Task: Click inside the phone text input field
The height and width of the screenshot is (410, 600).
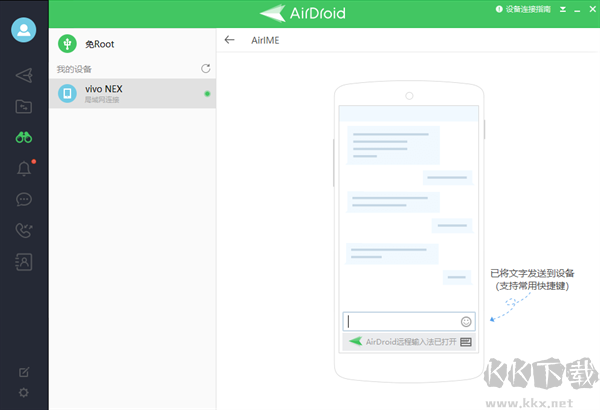Action: tap(409, 322)
